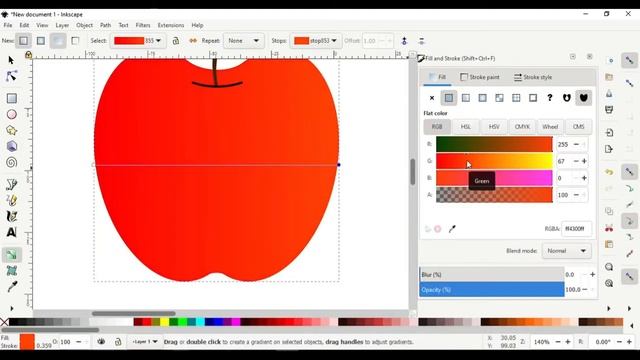Open the Filters menu
Screen dimensions: 640x360
[143, 25]
